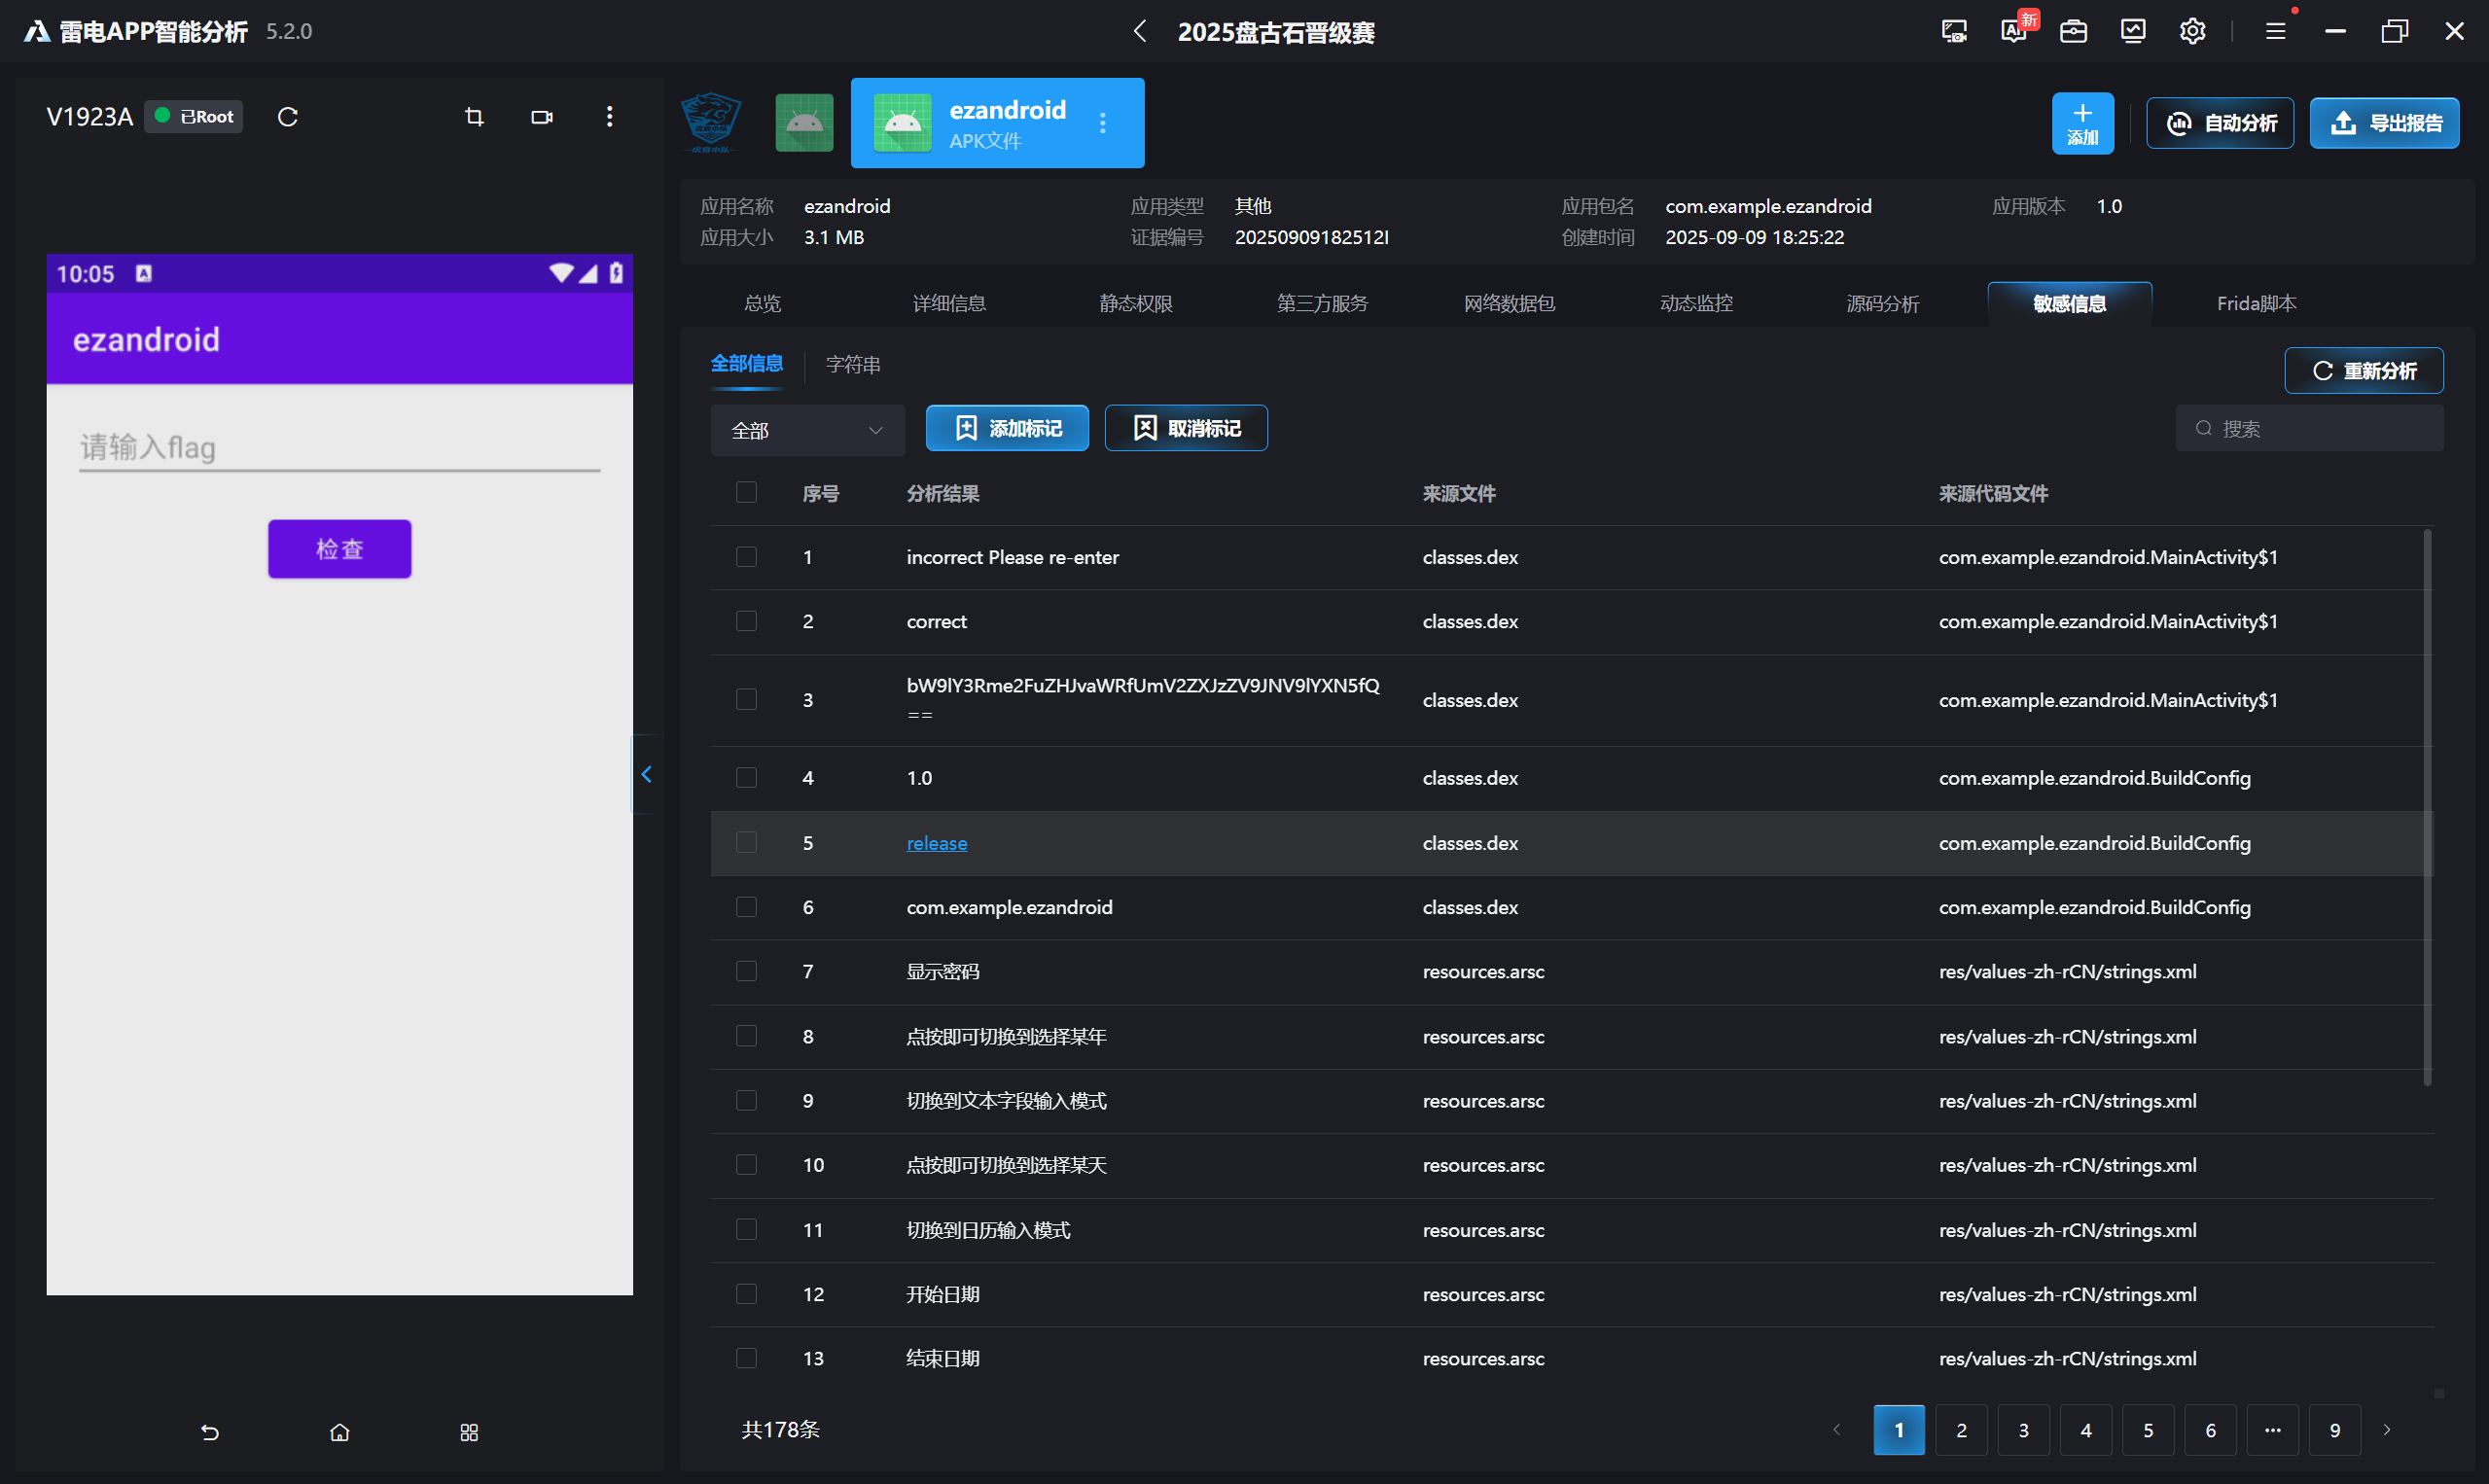Open device more options three-dot menu
Image resolution: width=2489 pixels, height=1484 pixels.
coord(609,117)
